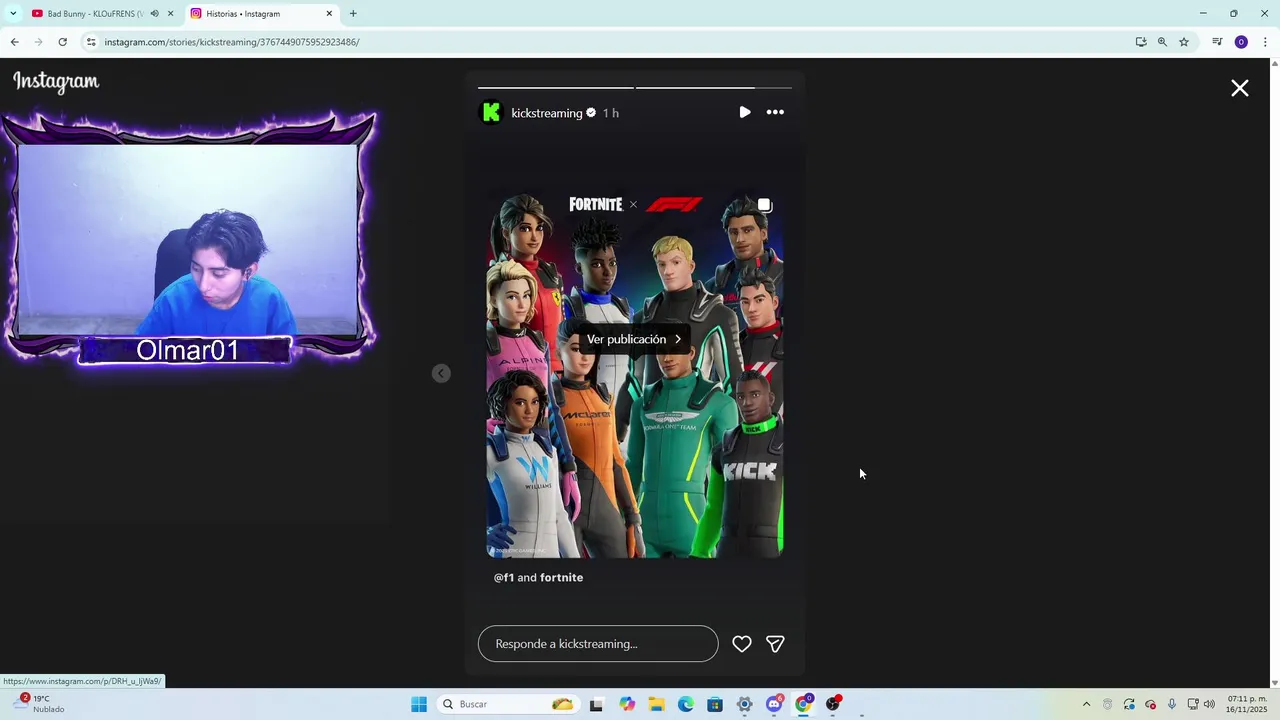
Task: Open Task View on the taskbar
Action: [x=596, y=705]
